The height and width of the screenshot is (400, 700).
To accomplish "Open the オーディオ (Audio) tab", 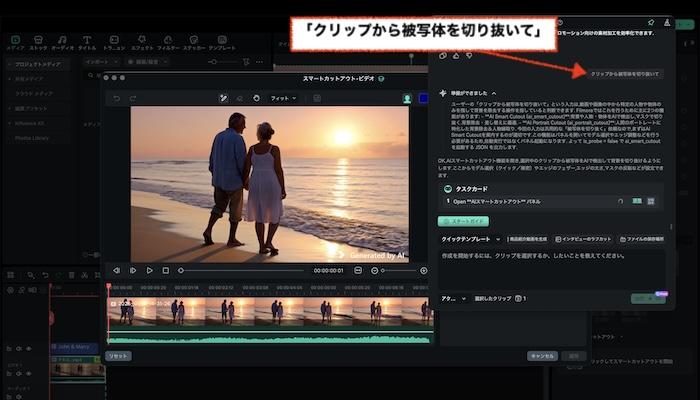I will click(62, 43).
